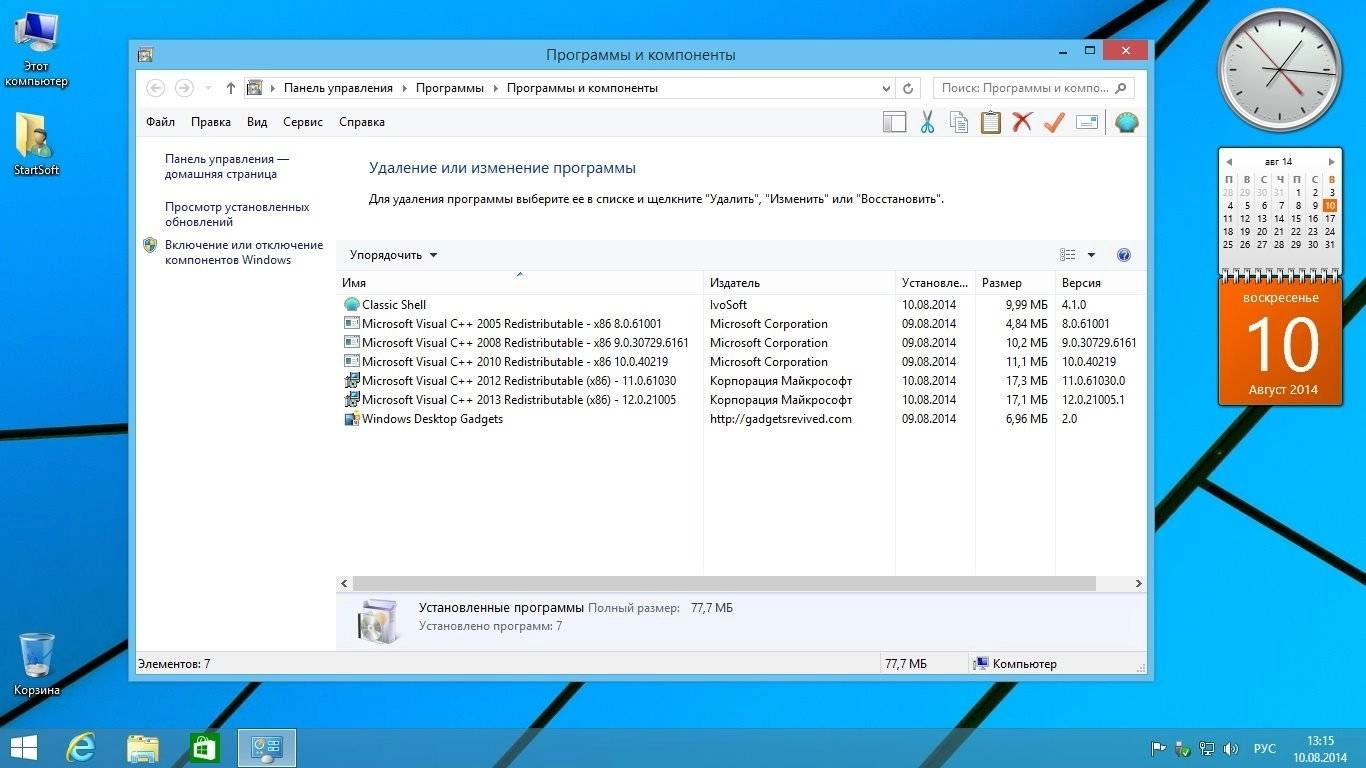Open recent locations dropdown arrow
Screen dimensions: 1366x768
(207, 88)
